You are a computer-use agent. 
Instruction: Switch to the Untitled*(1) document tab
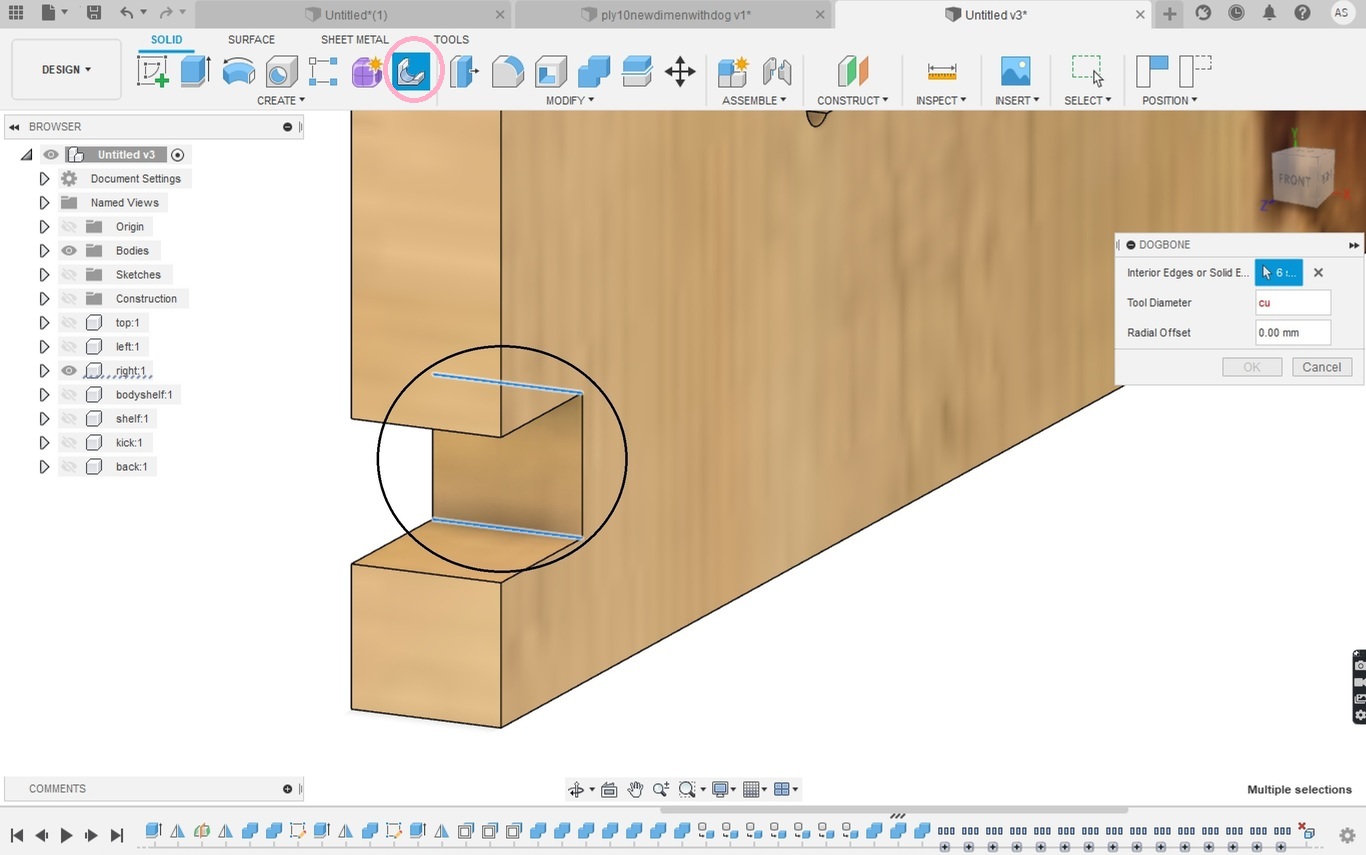coord(353,15)
